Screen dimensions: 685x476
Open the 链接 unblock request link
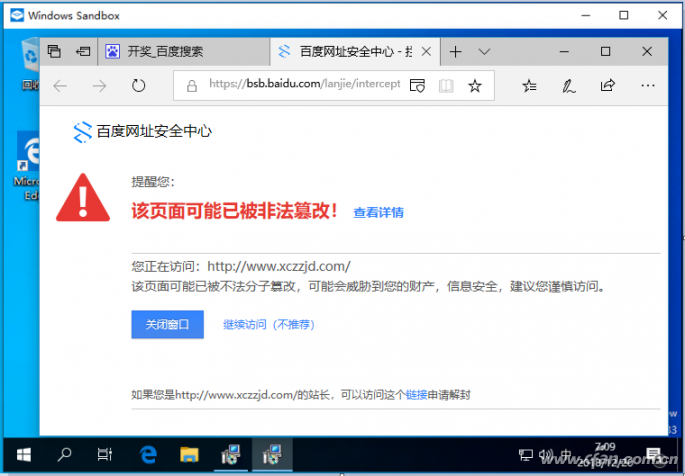pyautogui.click(x=416, y=395)
